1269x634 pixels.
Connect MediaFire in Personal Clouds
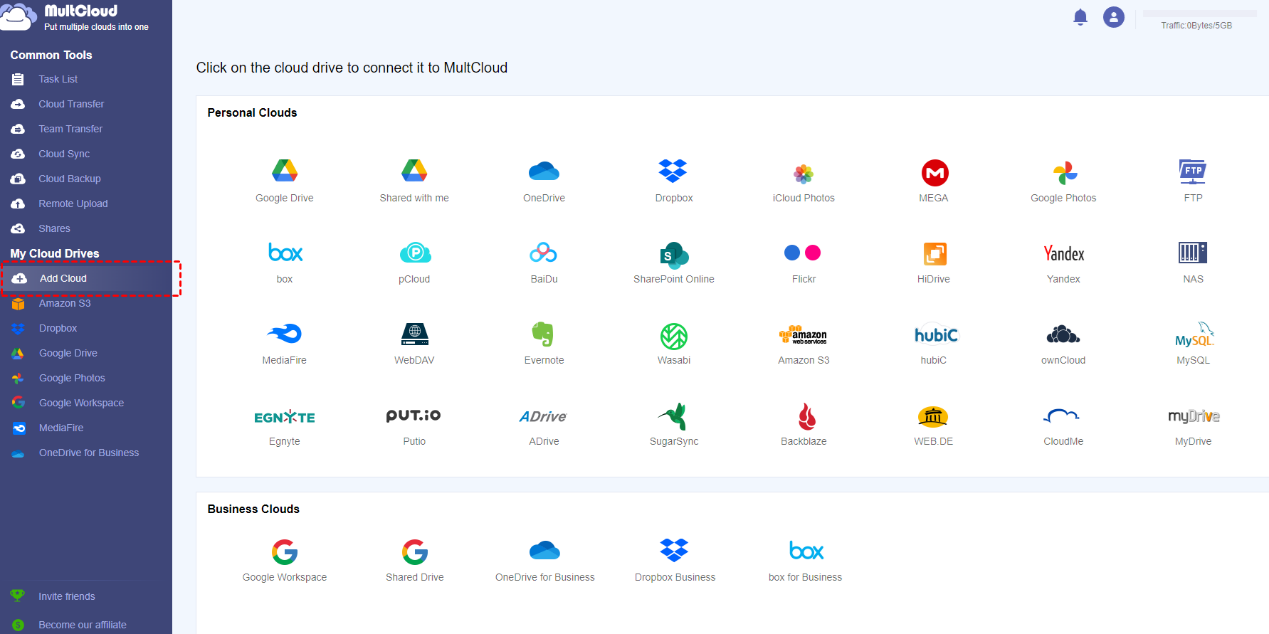[284, 343]
